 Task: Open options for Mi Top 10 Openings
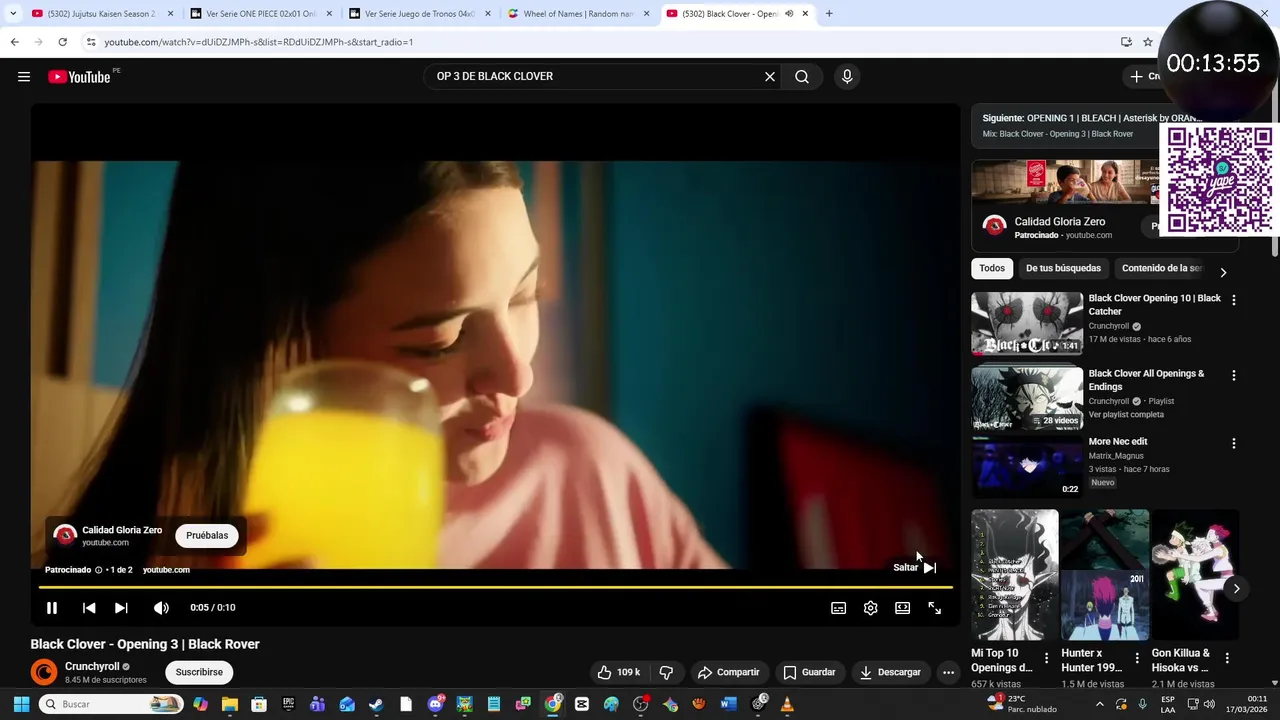click(x=1047, y=658)
